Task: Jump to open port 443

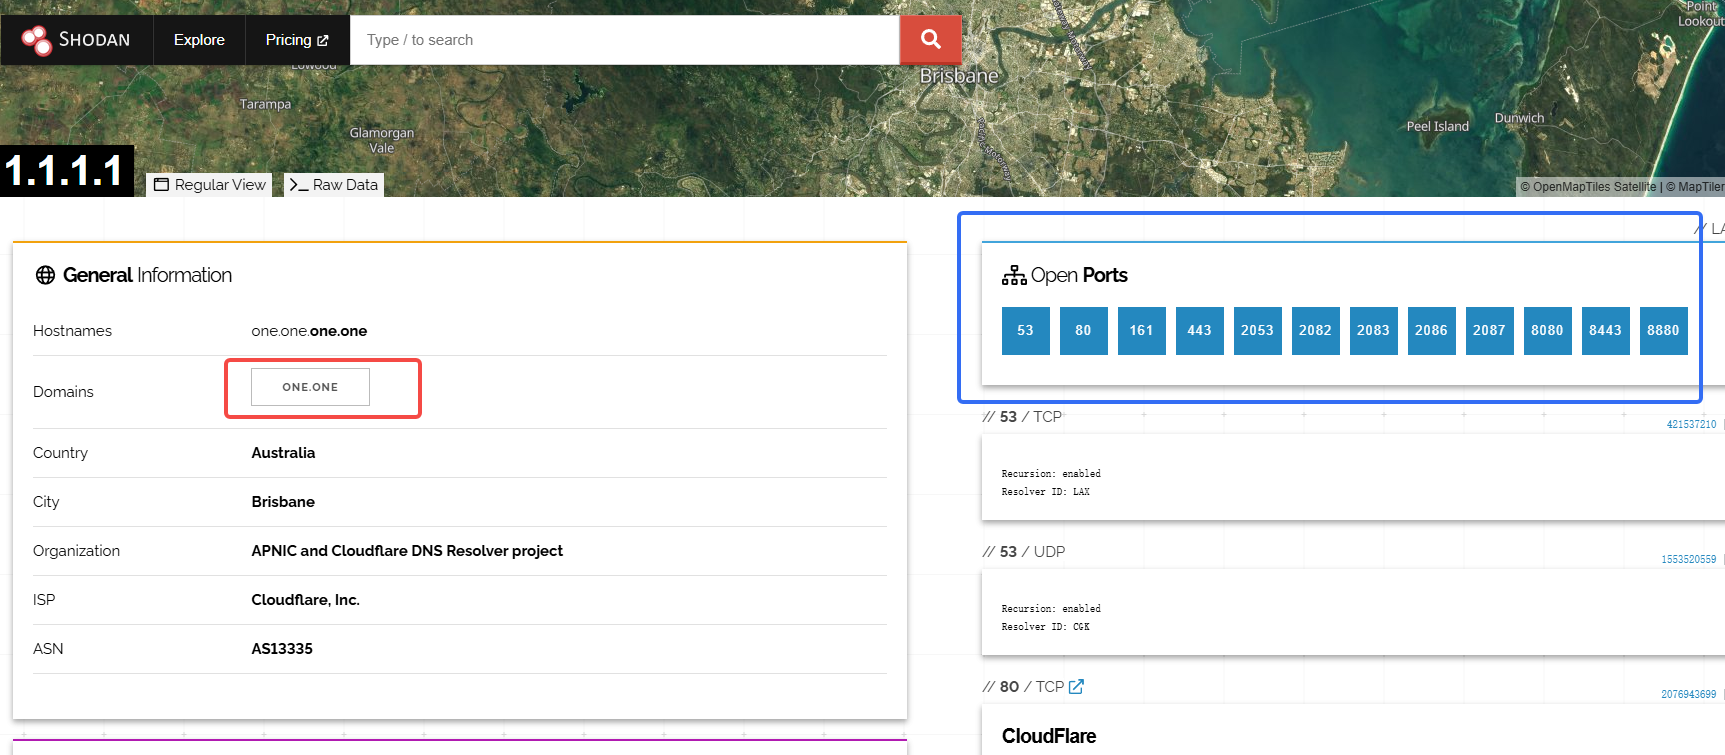Action: [x=1199, y=331]
